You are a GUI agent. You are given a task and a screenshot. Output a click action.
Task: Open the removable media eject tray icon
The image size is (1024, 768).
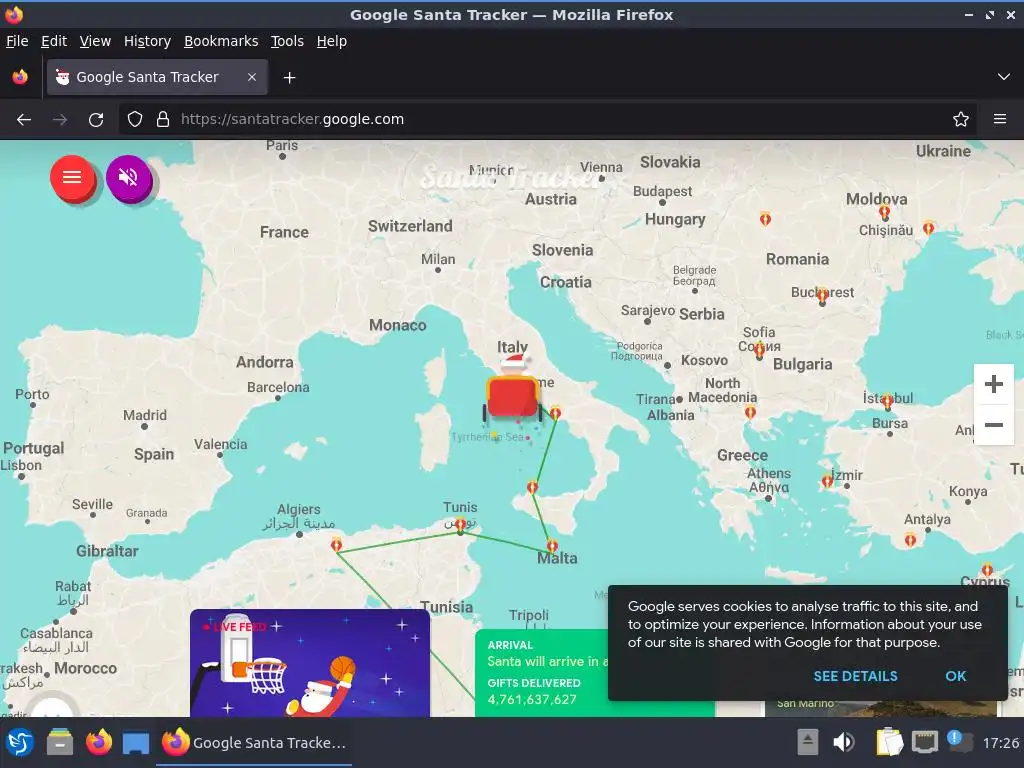tap(808, 742)
